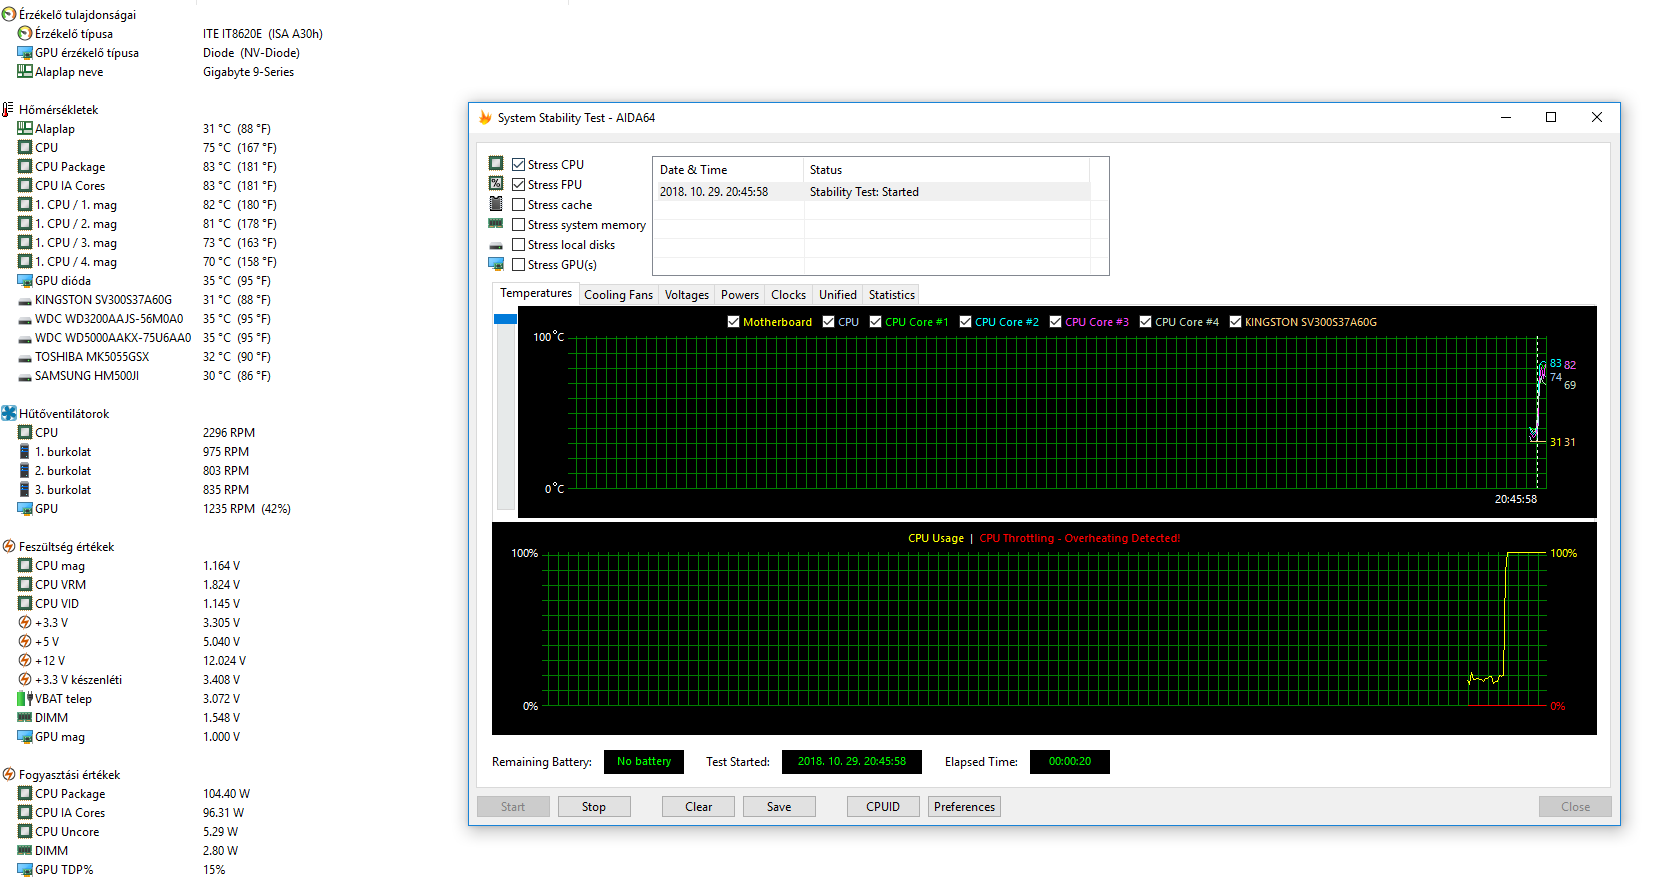
Task: Click the CPU chip icon beside Stress CPU
Action: click(x=496, y=163)
